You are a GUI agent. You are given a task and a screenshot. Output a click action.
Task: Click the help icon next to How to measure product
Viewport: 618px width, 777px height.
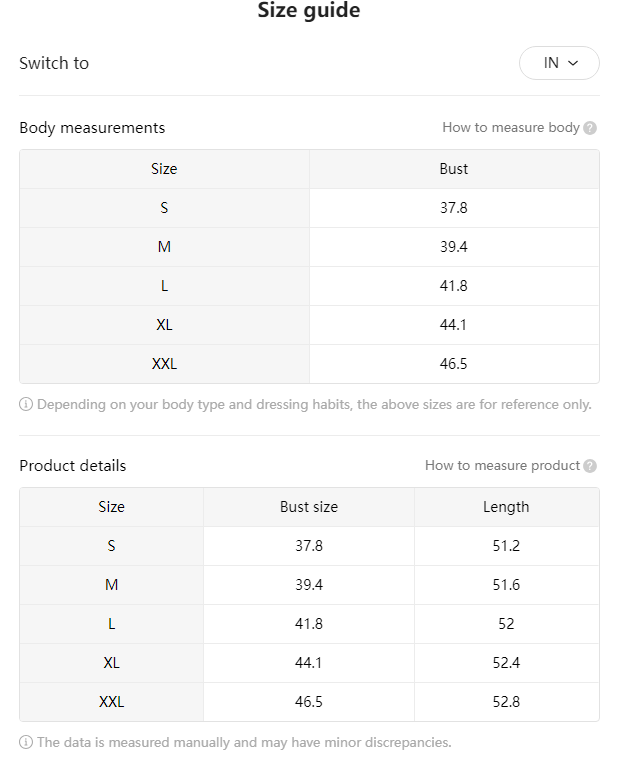coord(590,466)
